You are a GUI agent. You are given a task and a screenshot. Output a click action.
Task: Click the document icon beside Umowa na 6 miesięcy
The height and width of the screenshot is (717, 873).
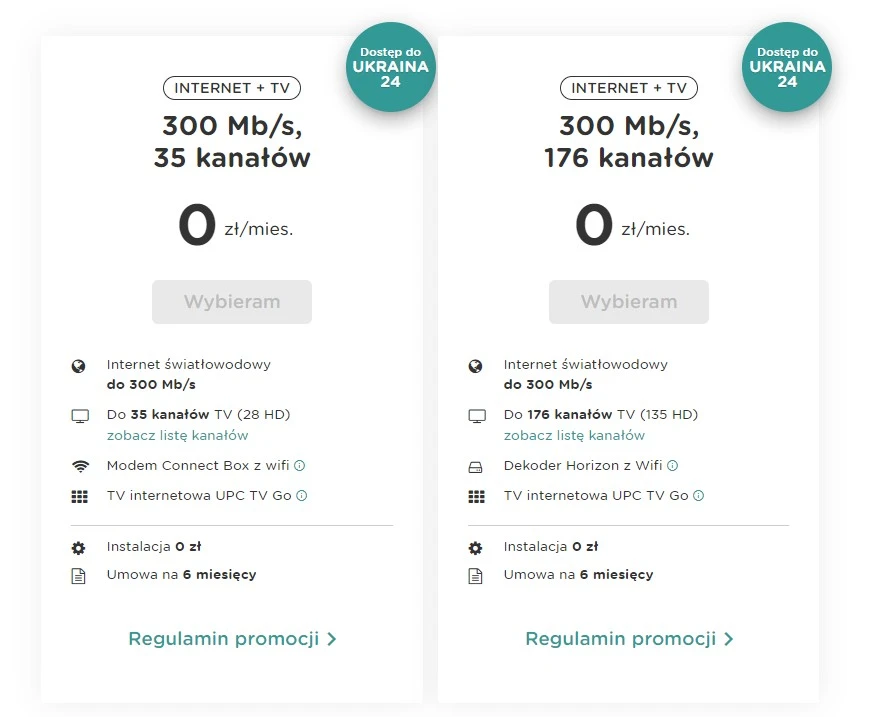[79, 575]
